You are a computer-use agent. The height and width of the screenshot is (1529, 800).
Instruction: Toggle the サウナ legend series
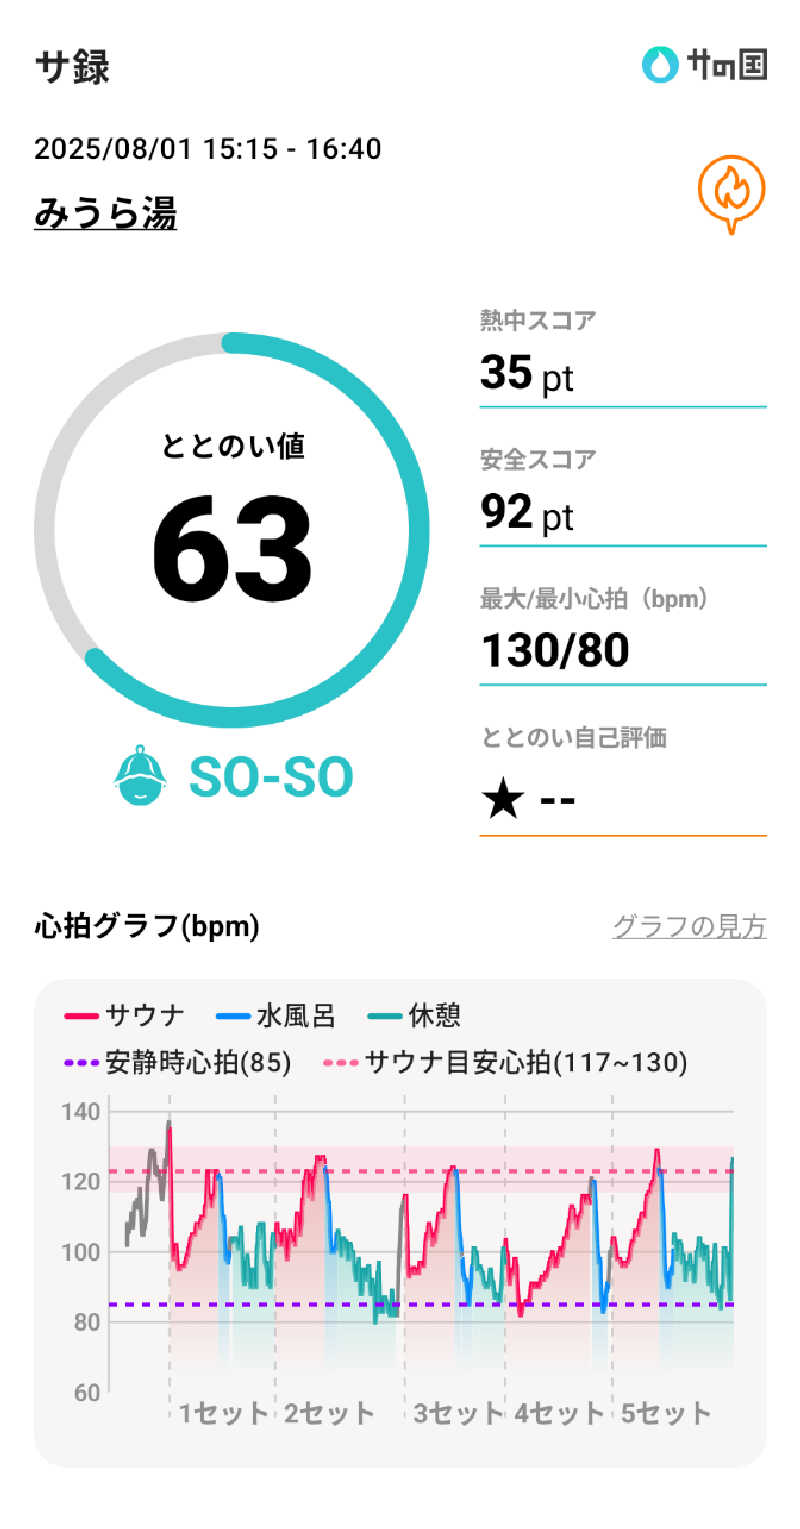pyautogui.click(x=126, y=1017)
